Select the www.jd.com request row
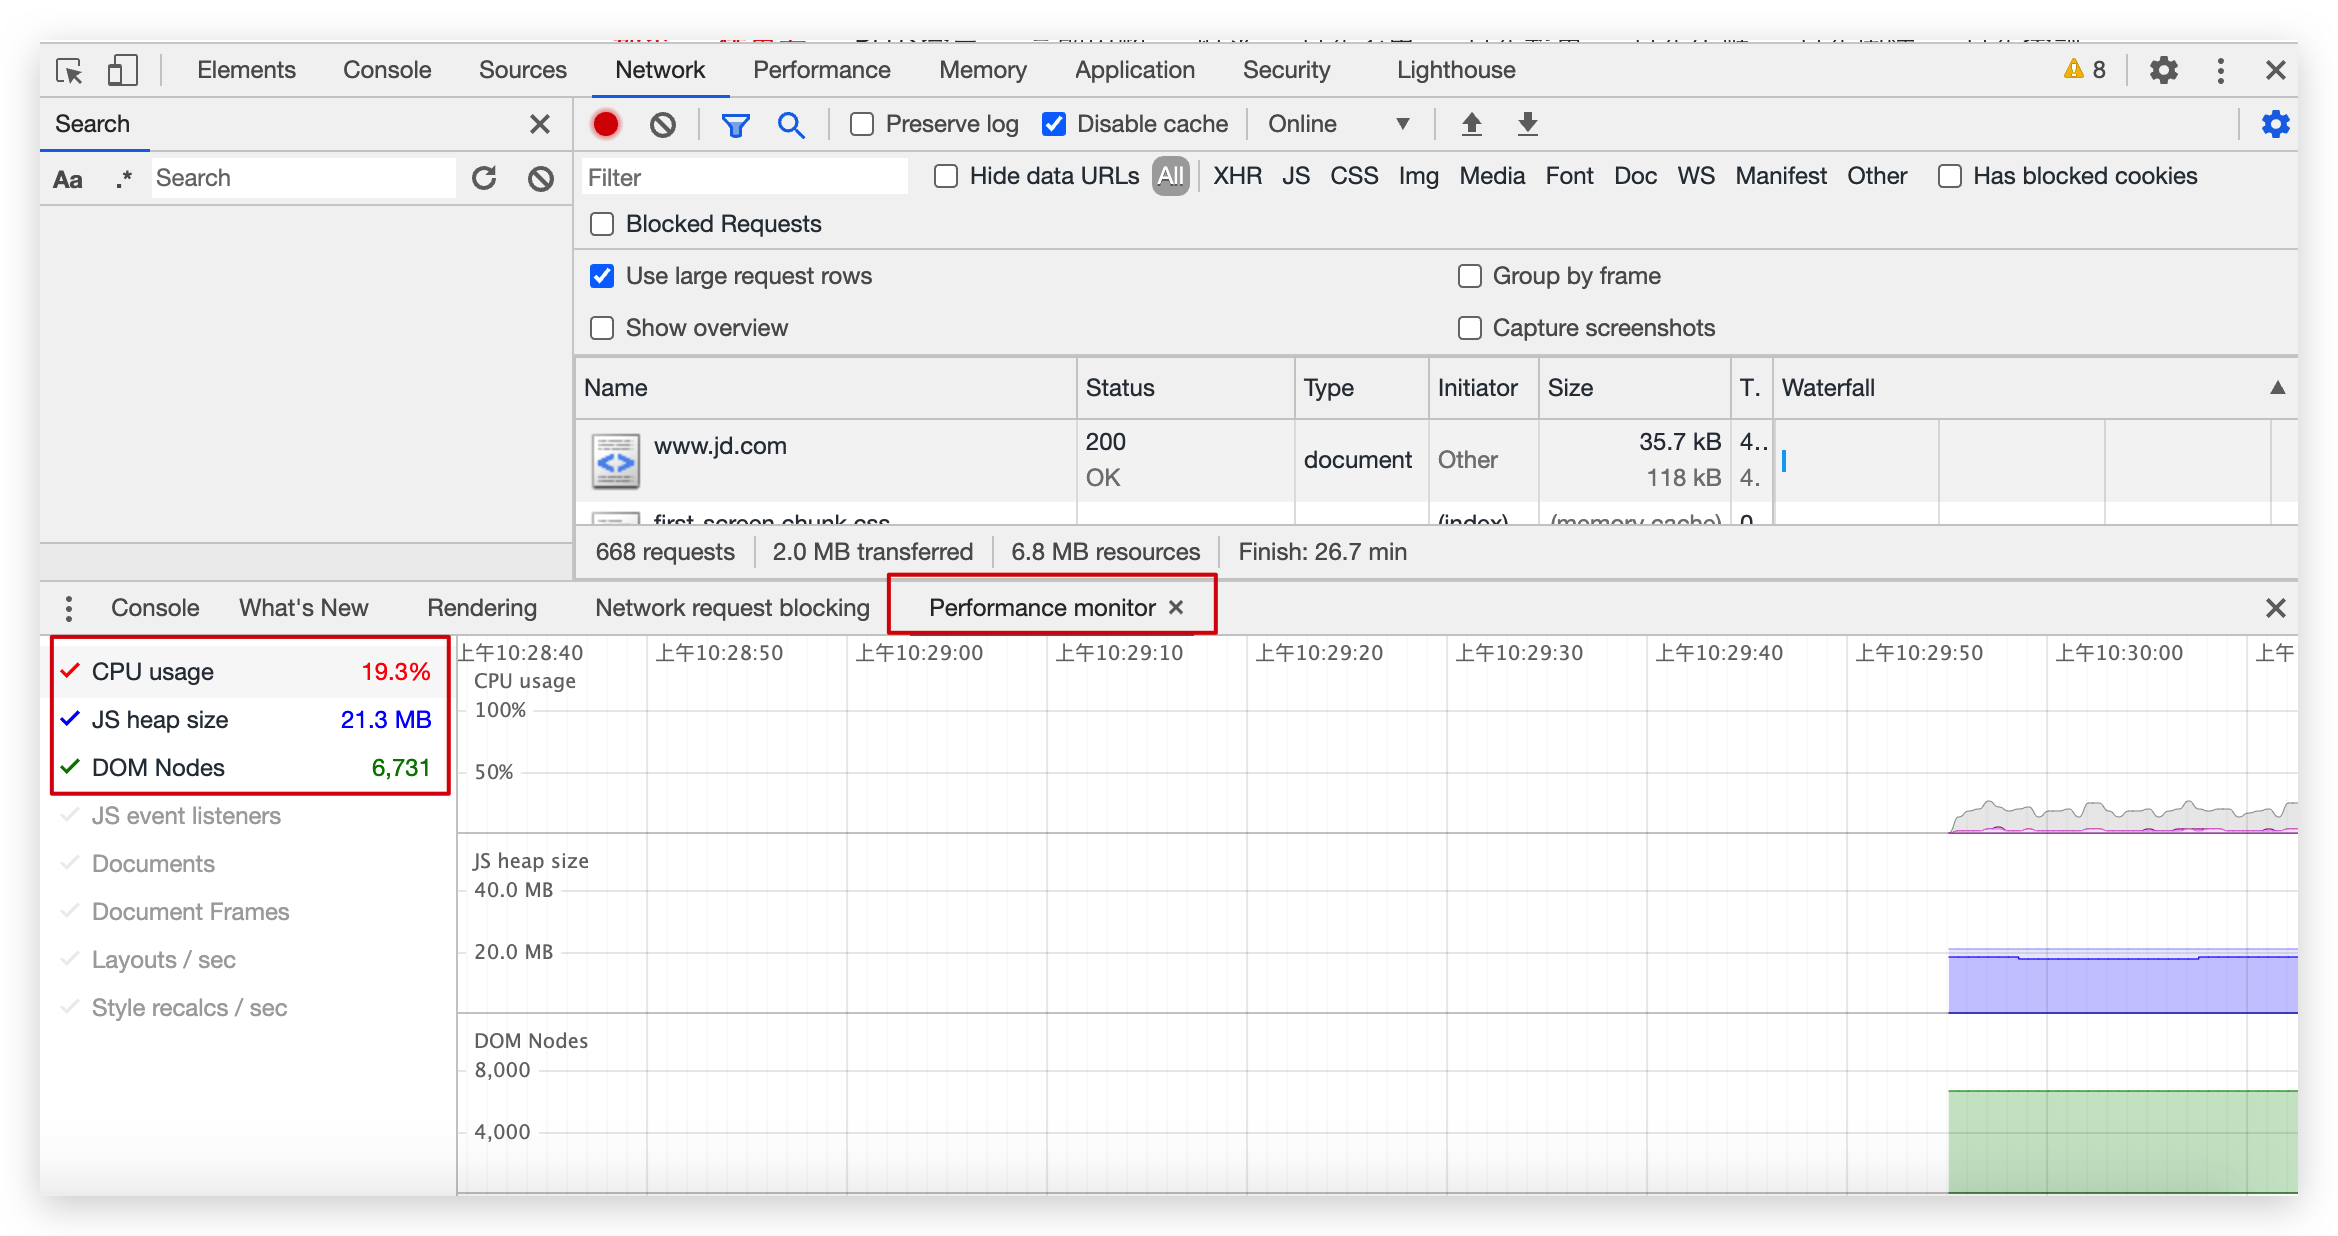The height and width of the screenshot is (1236, 2338). point(1436,460)
